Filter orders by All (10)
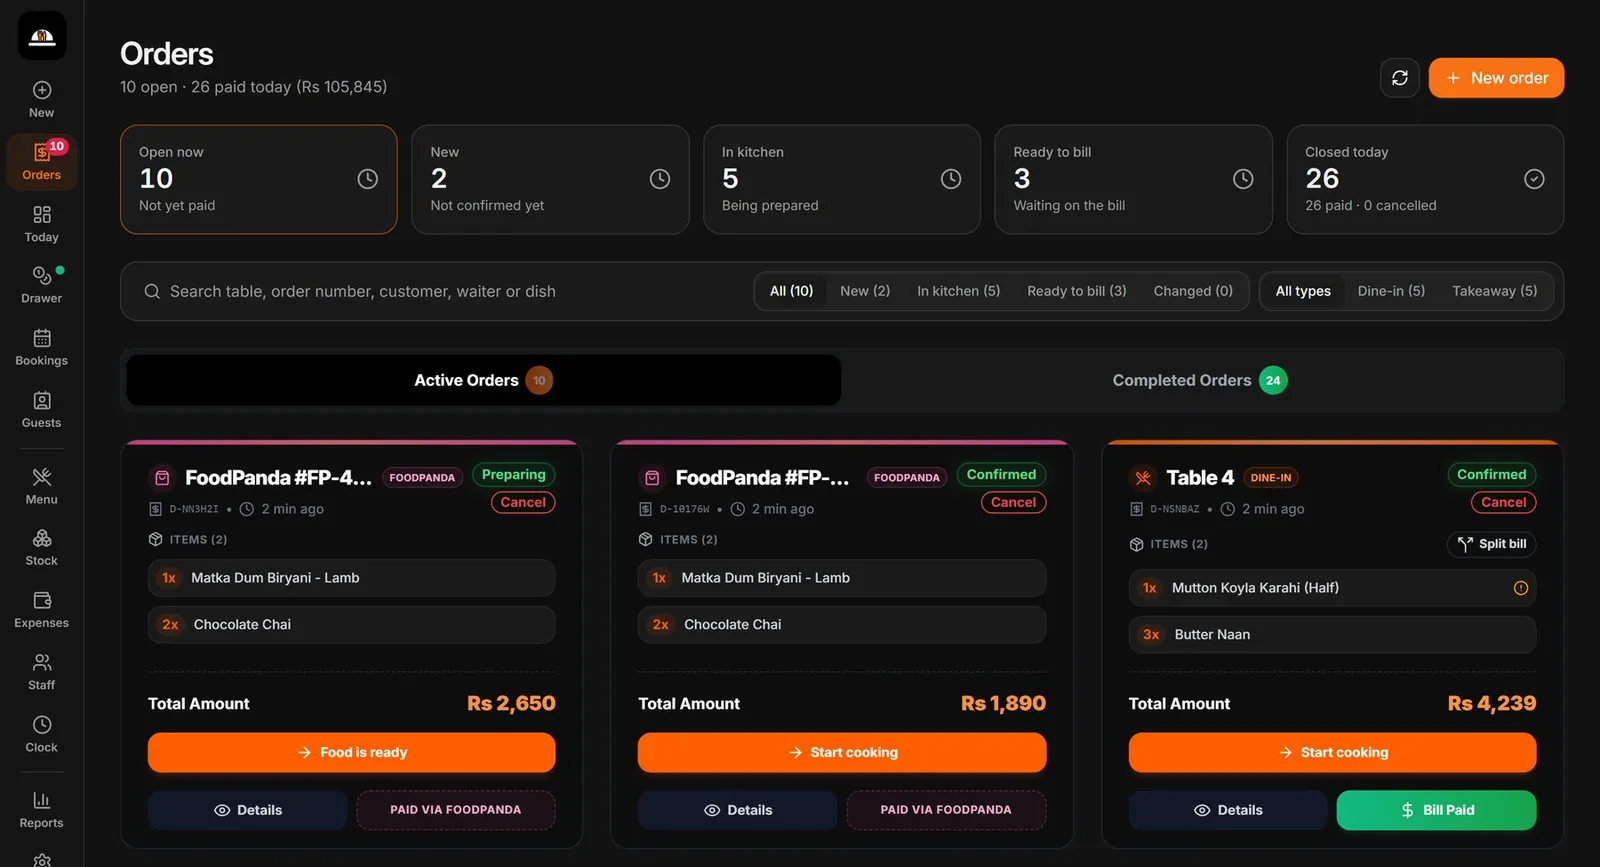 click(x=791, y=291)
